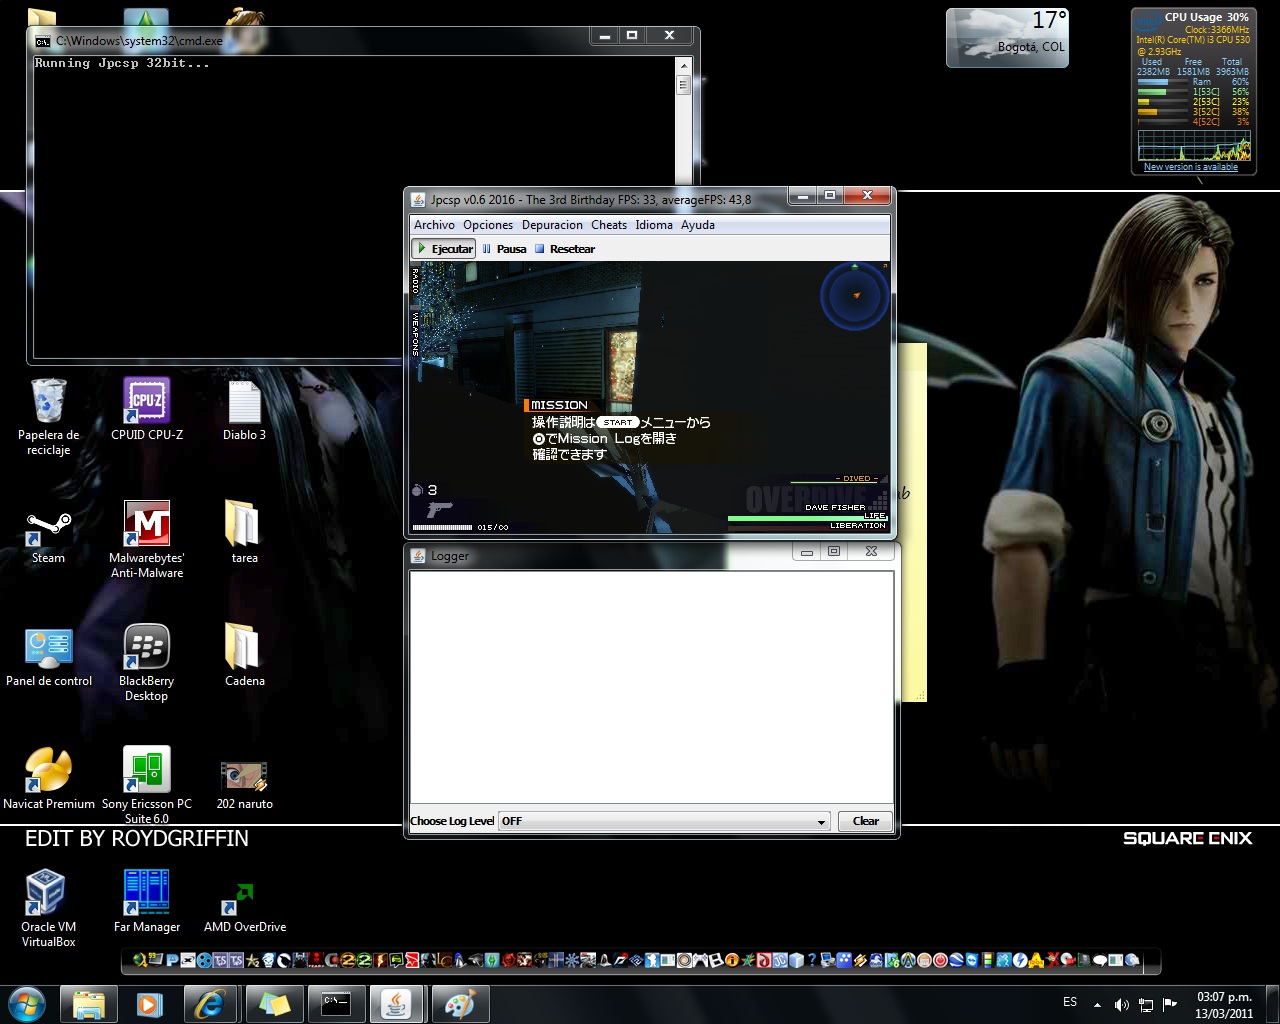Minimize the Logger internal window
Viewport: 1280px width, 1024px height.
click(x=807, y=551)
